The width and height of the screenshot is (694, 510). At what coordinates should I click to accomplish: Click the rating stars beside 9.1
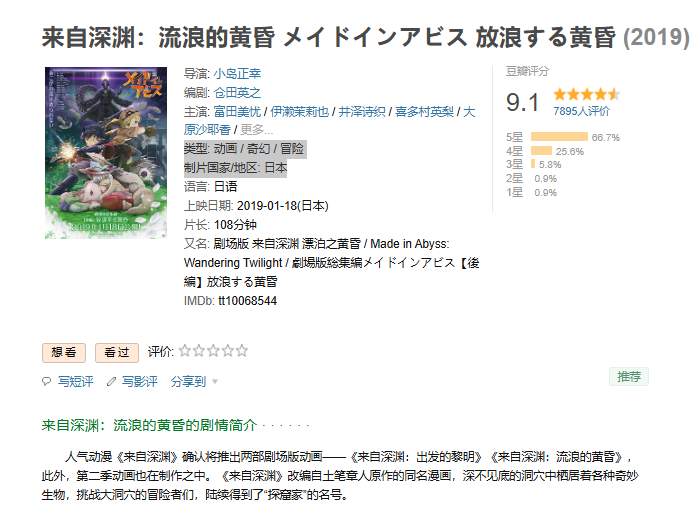pos(587,94)
